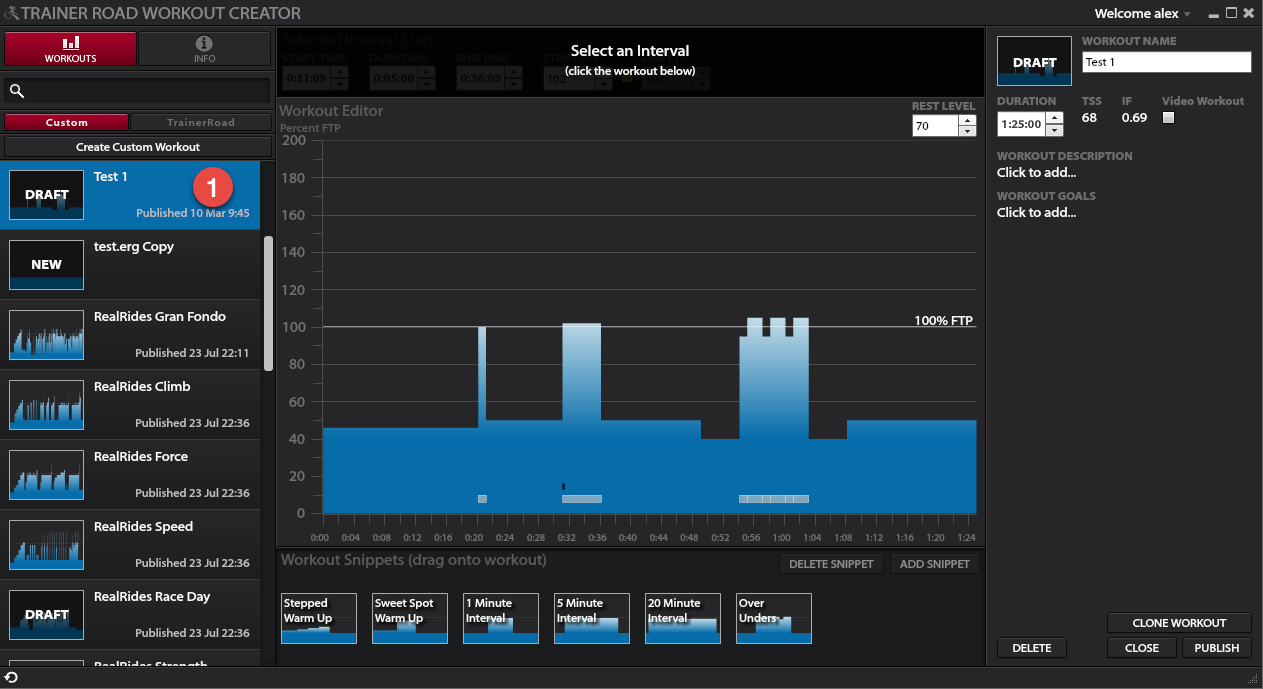Screen dimensions: 1263x689
Task: Open the Welcome alex user dropdown
Action: click(x=1143, y=14)
